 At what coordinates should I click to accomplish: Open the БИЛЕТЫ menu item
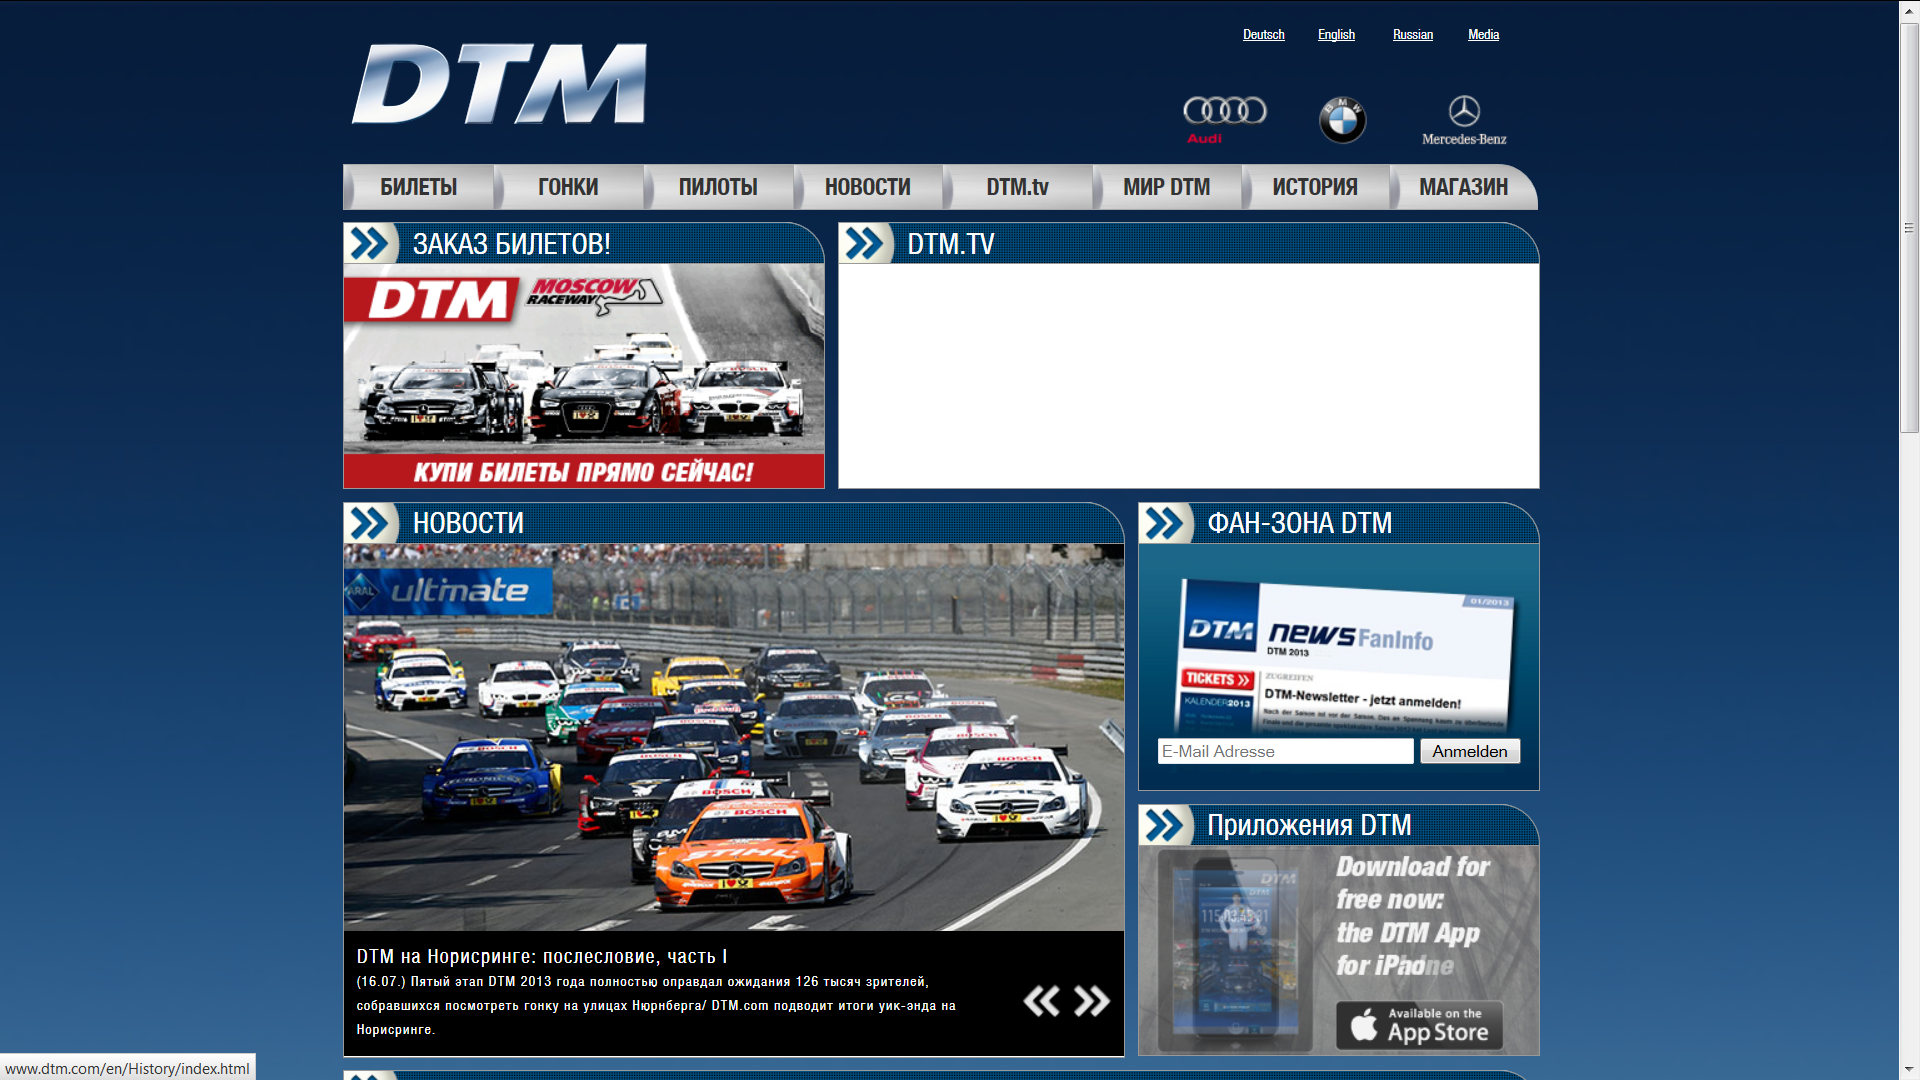click(418, 187)
